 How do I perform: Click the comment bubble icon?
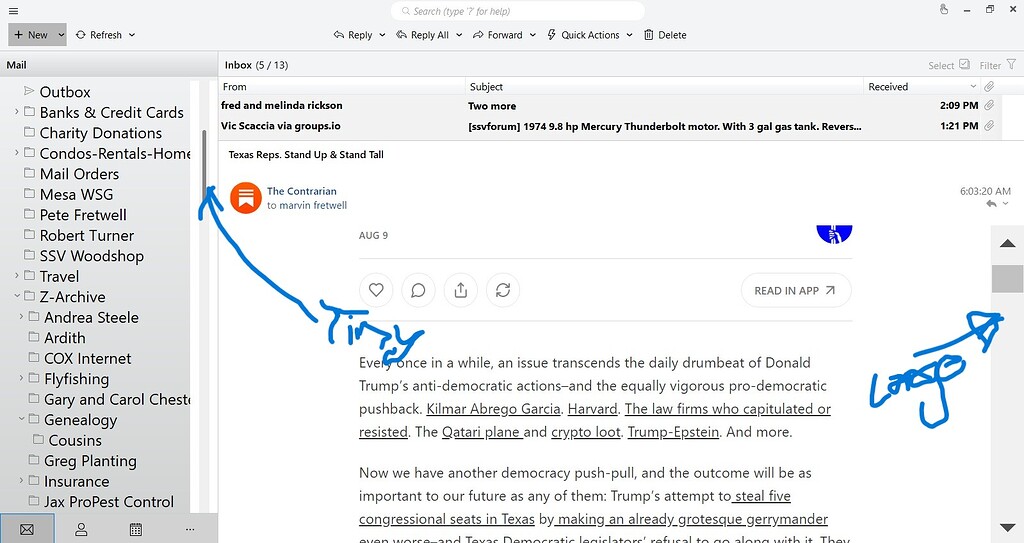[x=419, y=290]
